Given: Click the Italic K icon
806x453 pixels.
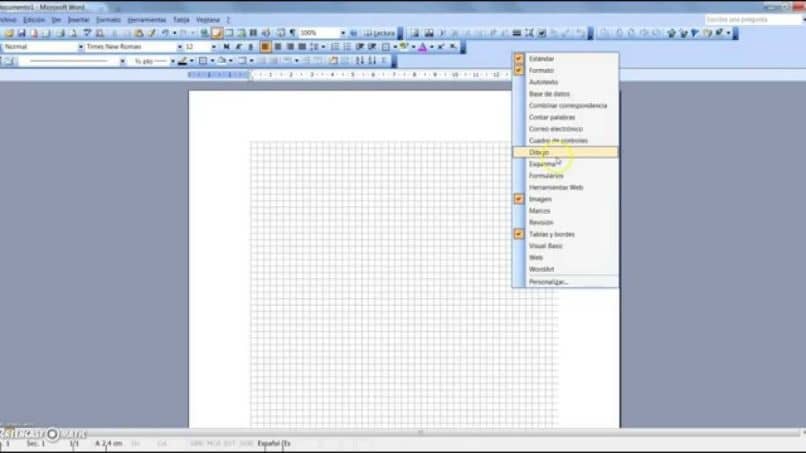Looking at the screenshot, I should 239,47.
